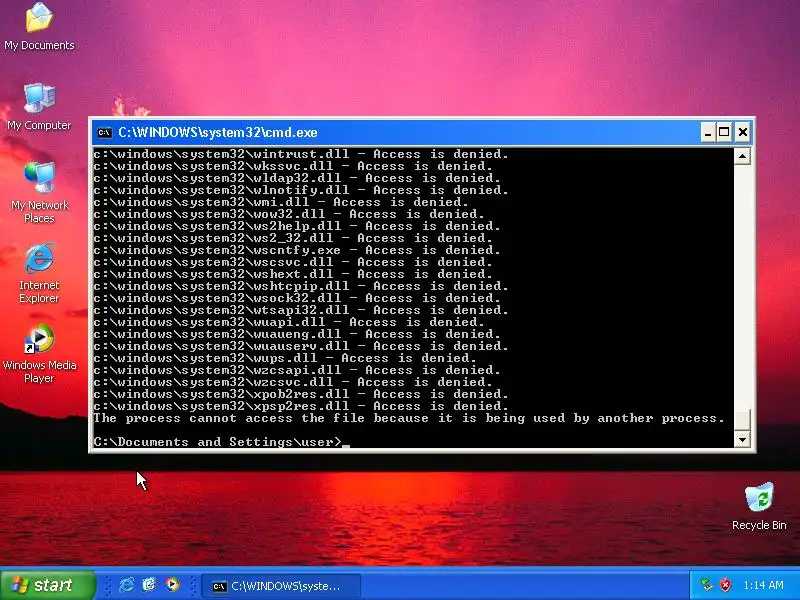
Task: Close the cmd.exe window
Action: [743, 133]
